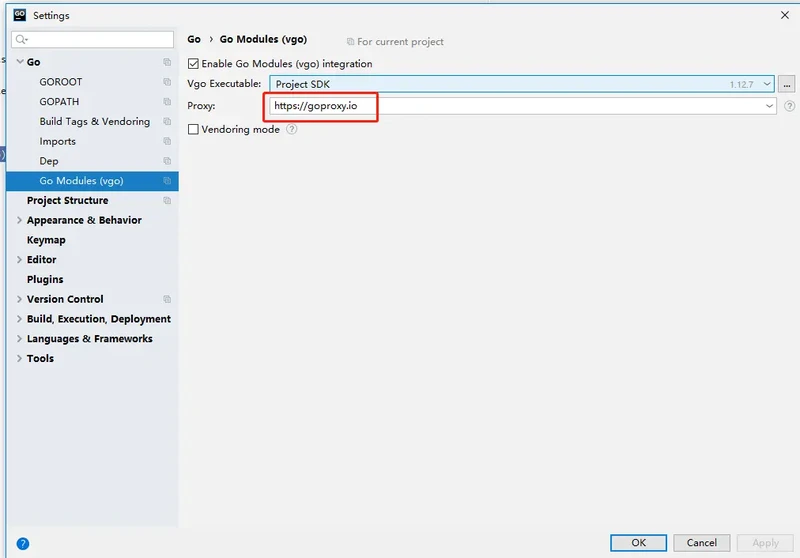
Task: Expand the Appearance & Behavior section
Action: 19,220
